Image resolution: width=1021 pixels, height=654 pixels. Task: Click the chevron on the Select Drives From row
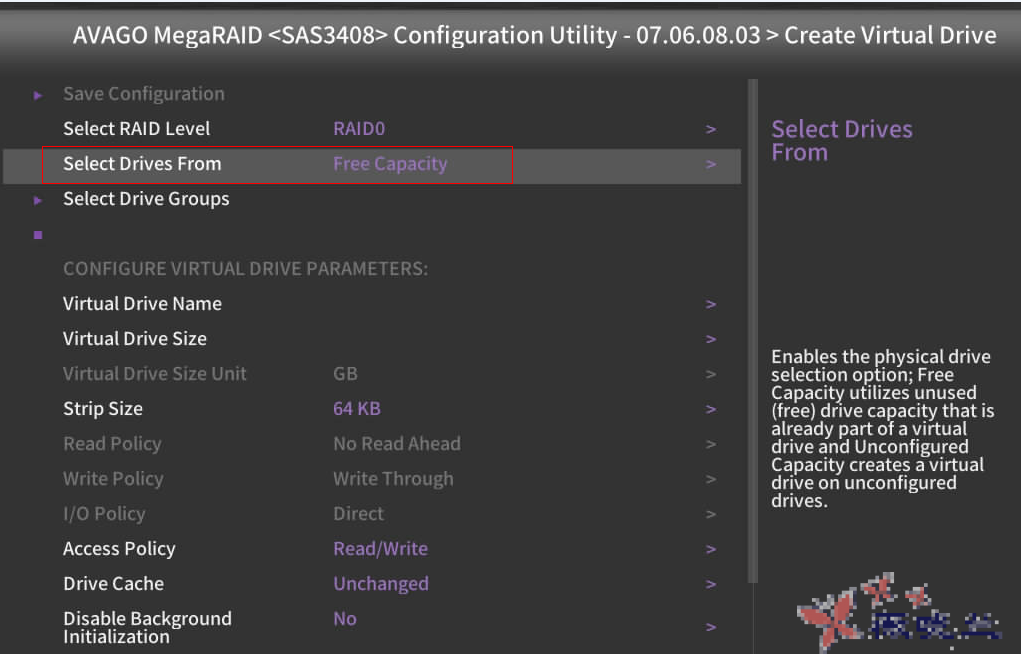point(711,164)
